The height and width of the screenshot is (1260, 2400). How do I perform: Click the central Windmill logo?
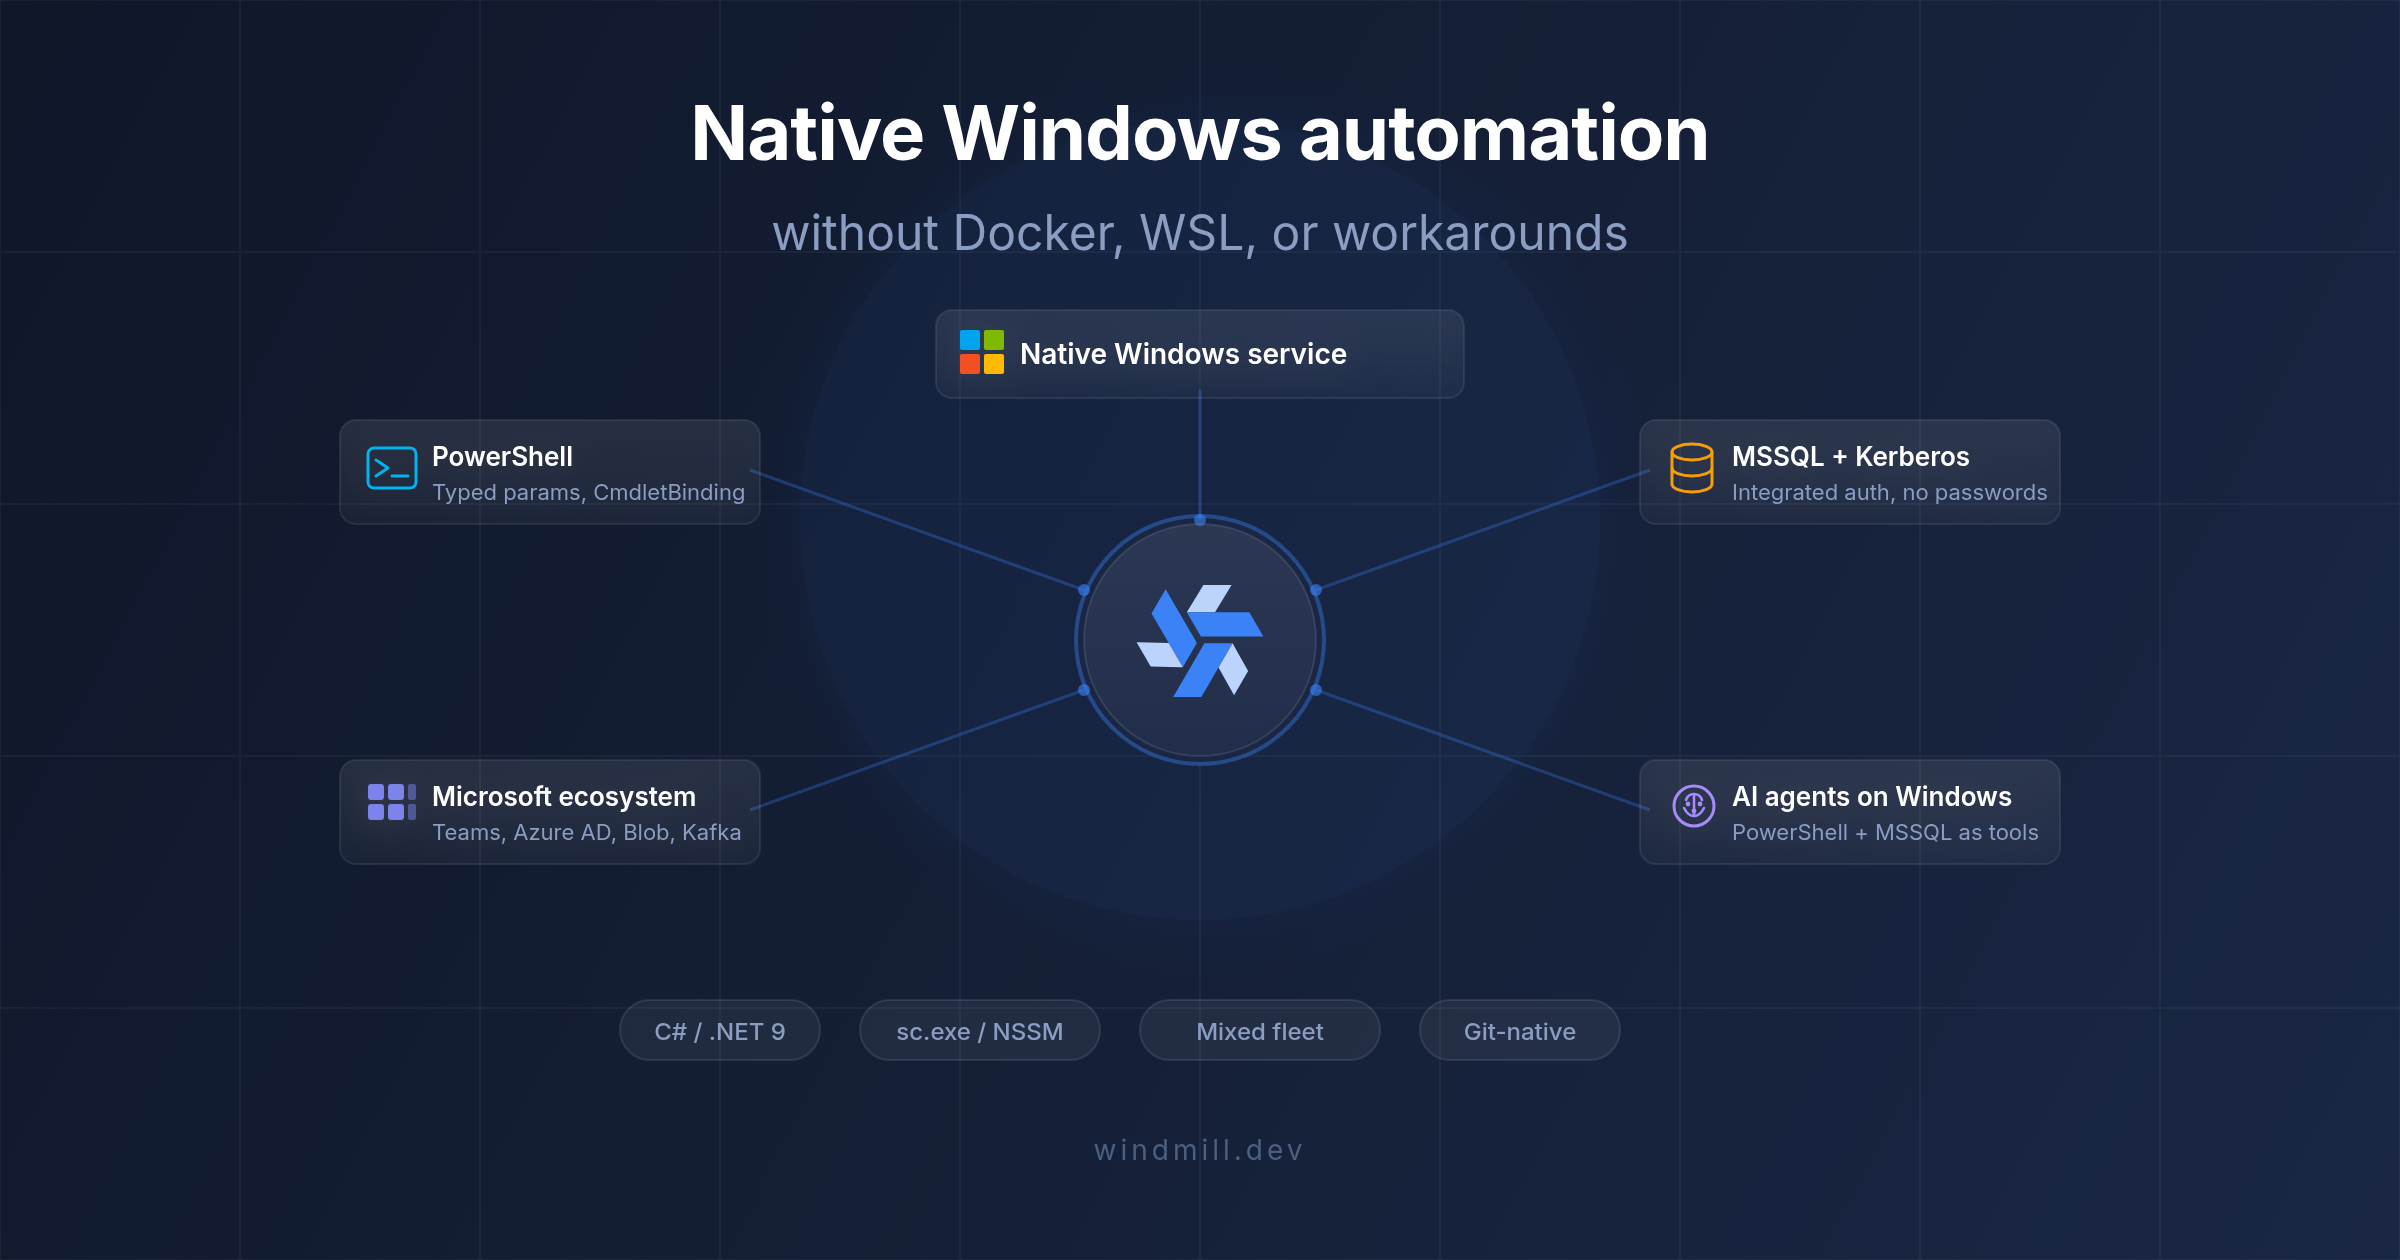(x=1199, y=640)
